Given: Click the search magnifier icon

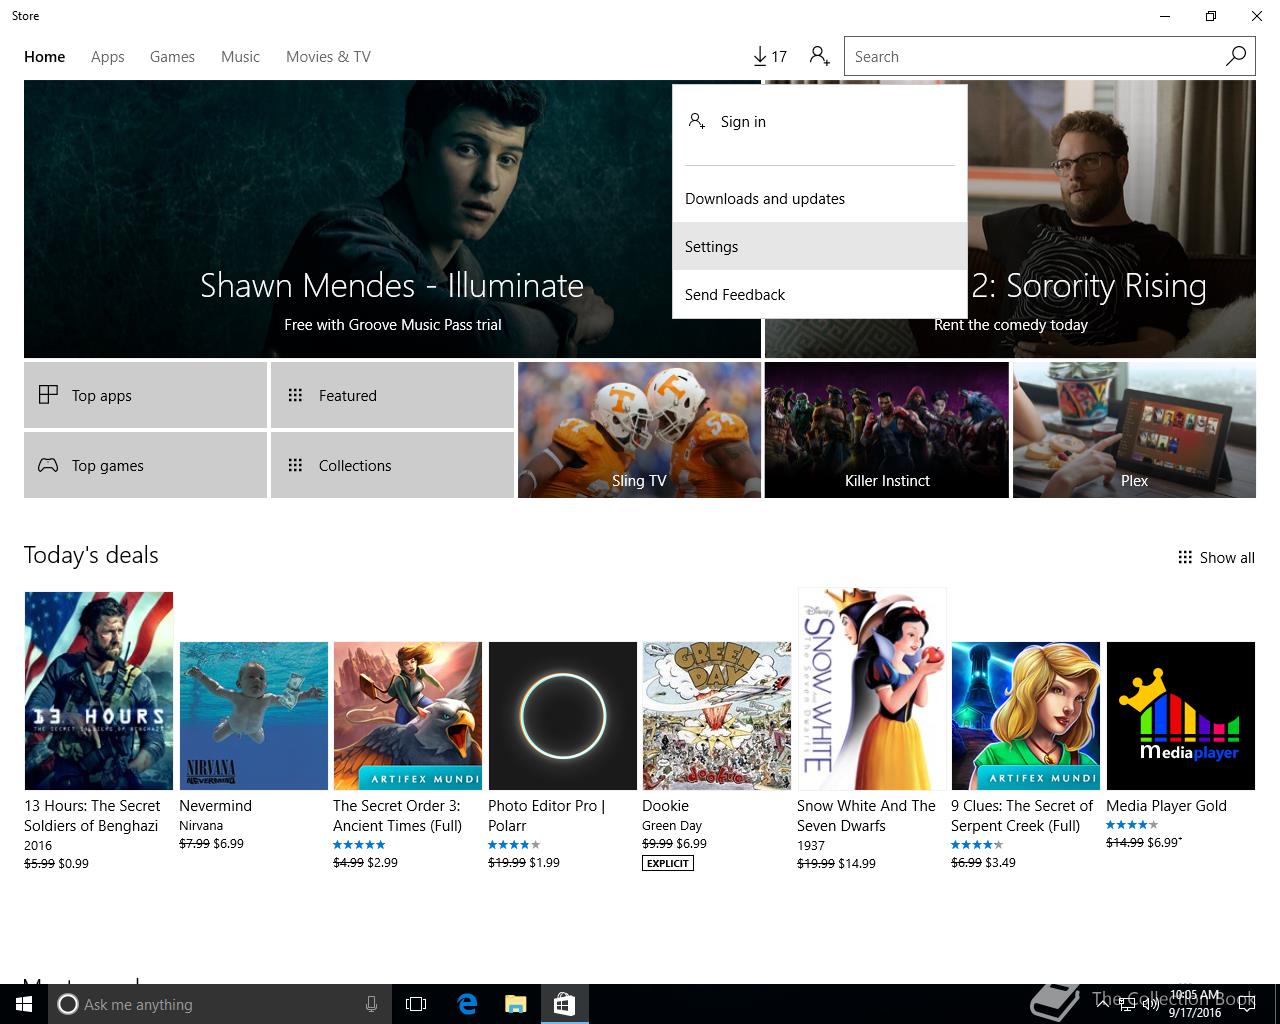Looking at the screenshot, I should (1236, 56).
